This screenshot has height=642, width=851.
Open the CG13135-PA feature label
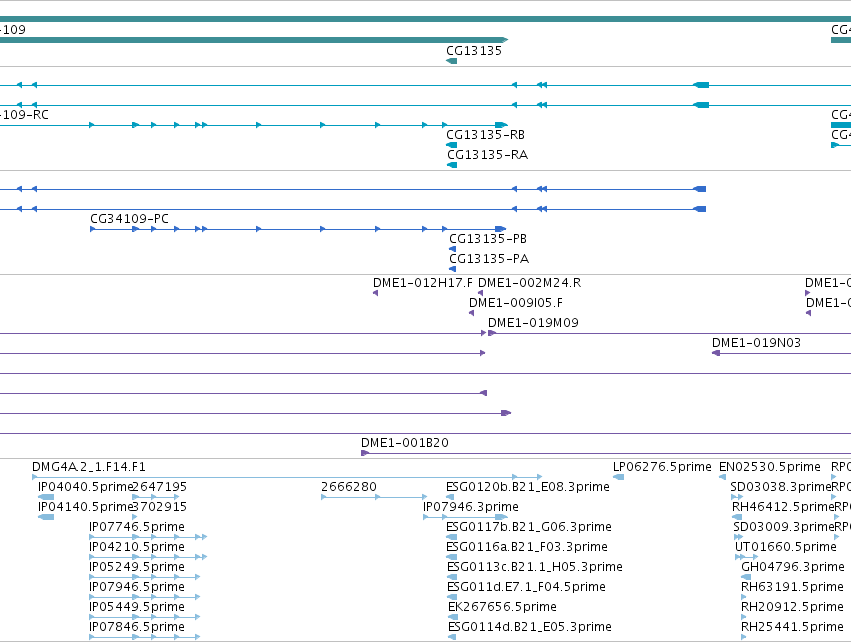[x=489, y=259]
